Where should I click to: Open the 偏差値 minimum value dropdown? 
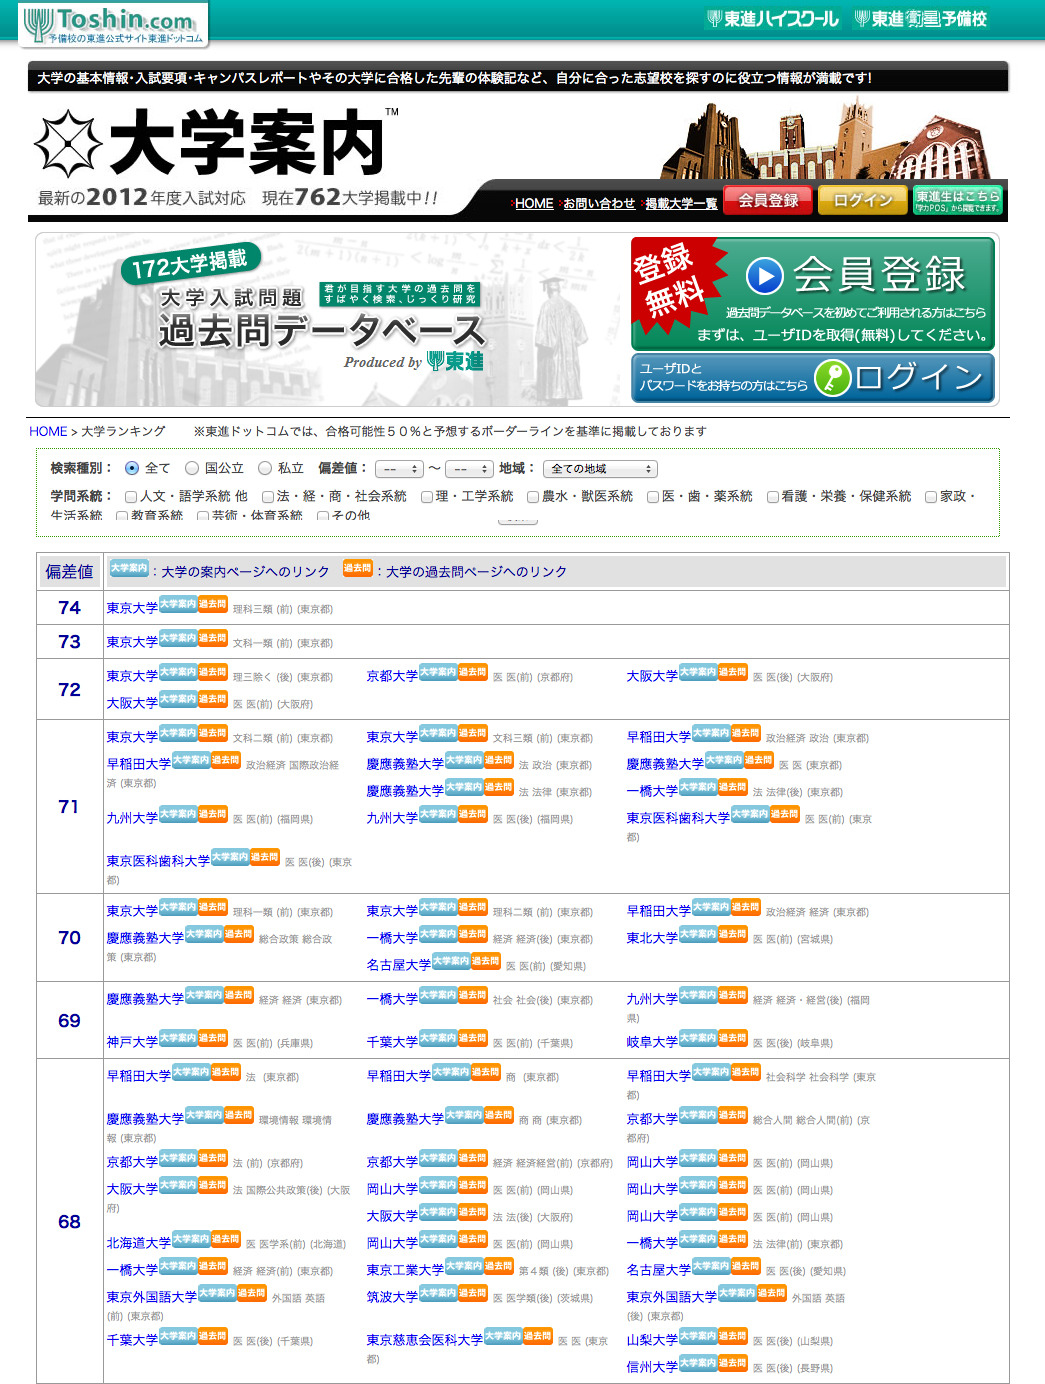pos(400,469)
